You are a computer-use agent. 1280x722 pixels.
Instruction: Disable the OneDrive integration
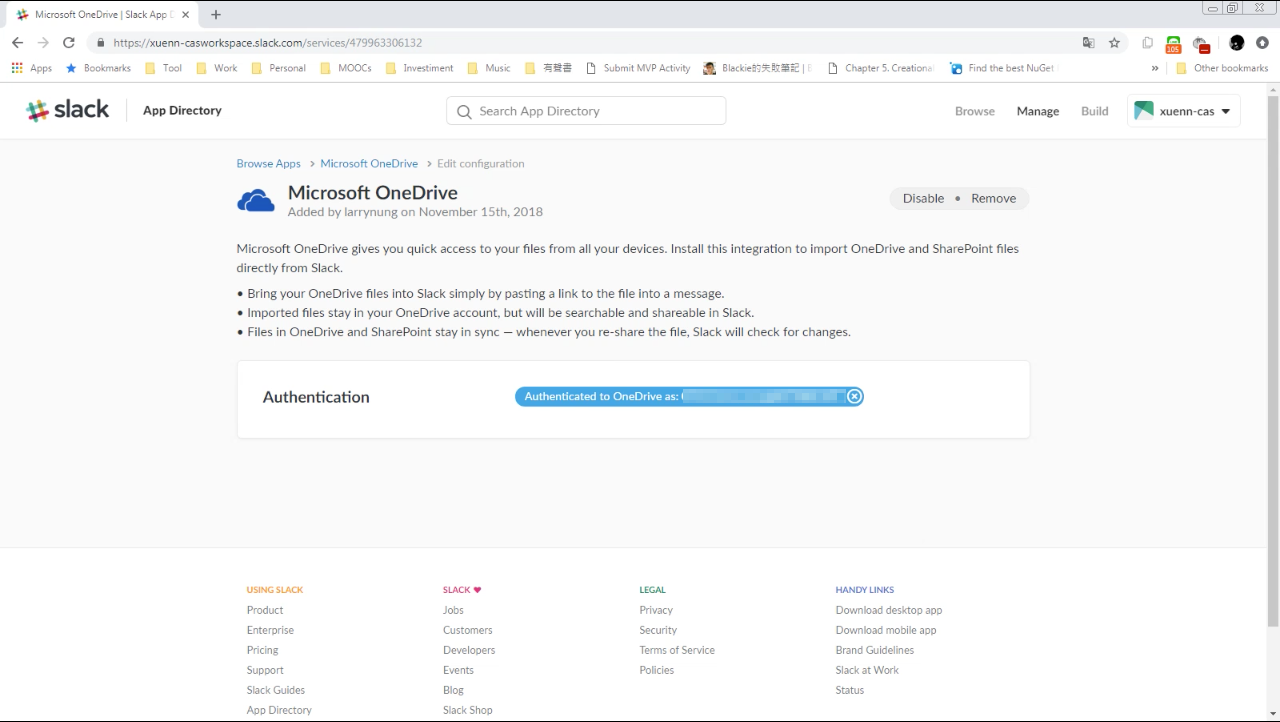point(923,198)
